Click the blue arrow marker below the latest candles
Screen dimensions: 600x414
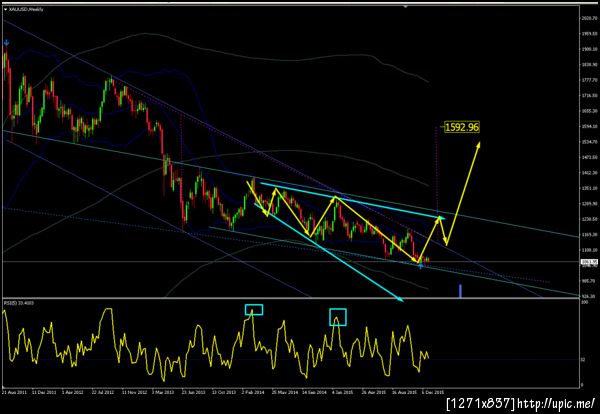(421, 266)
